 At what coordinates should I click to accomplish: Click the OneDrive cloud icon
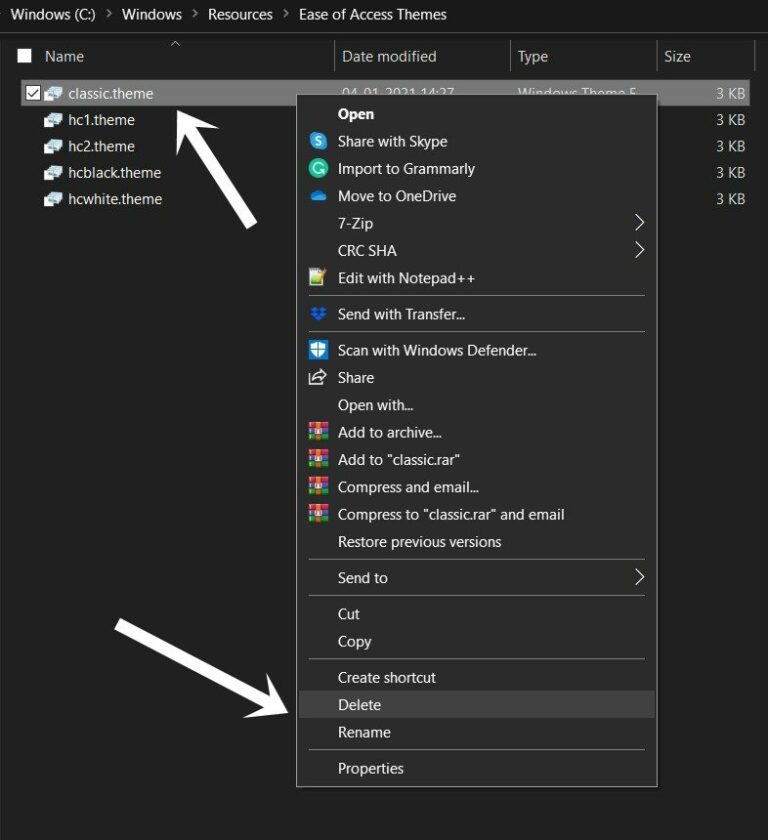[318, 196]
